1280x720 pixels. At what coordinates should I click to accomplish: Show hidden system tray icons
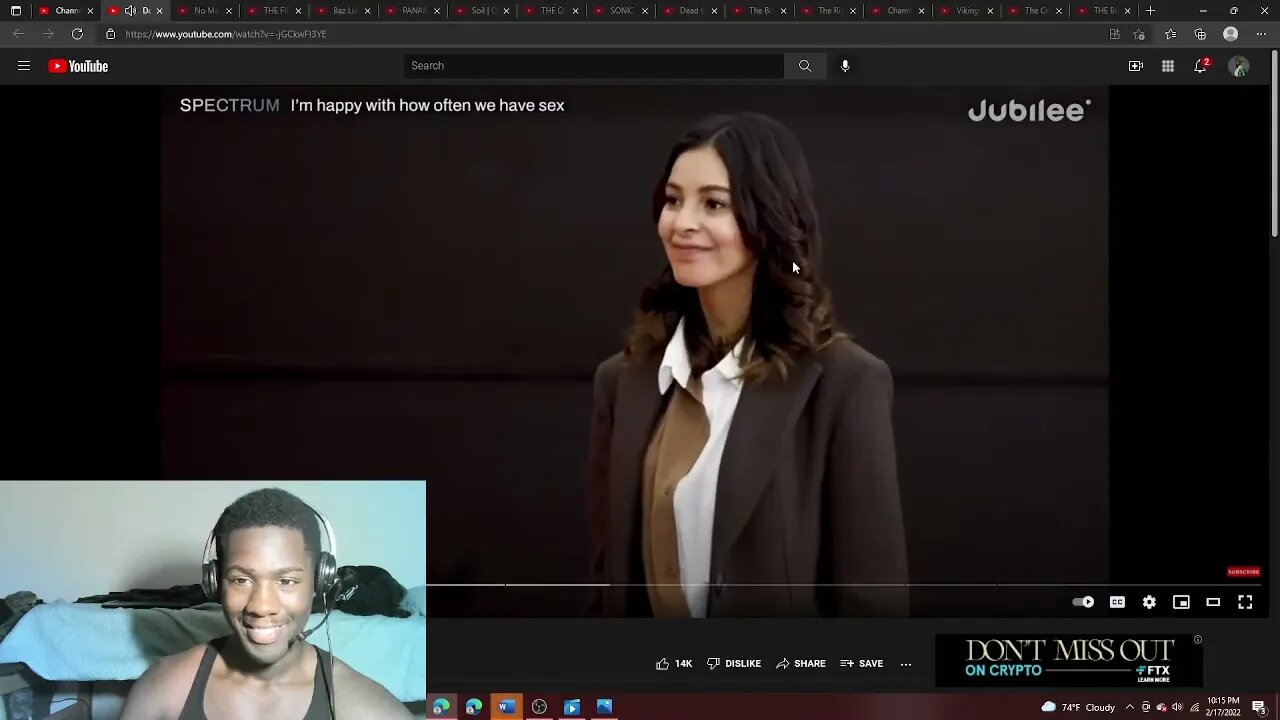[1130, 707]
